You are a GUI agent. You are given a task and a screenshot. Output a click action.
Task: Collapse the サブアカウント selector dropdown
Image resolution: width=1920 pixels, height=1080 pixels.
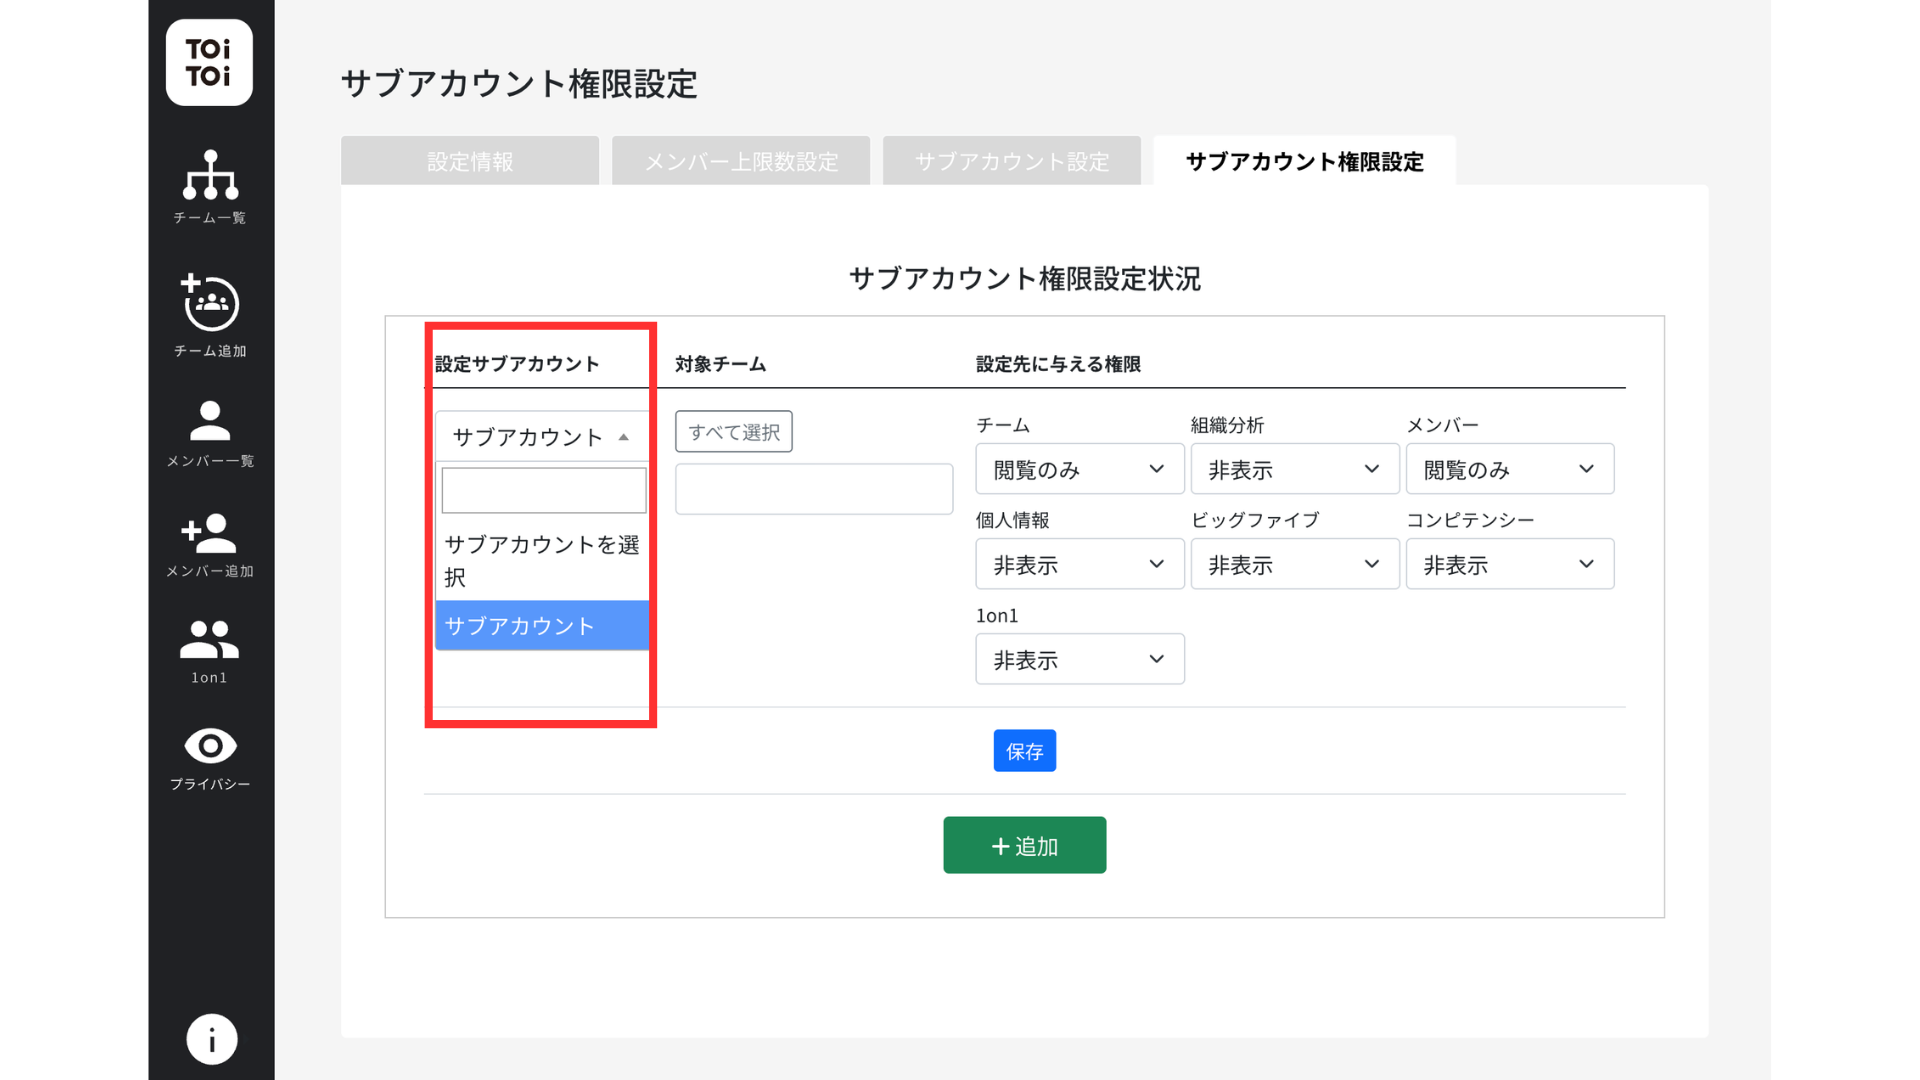[x=542, y=437]
